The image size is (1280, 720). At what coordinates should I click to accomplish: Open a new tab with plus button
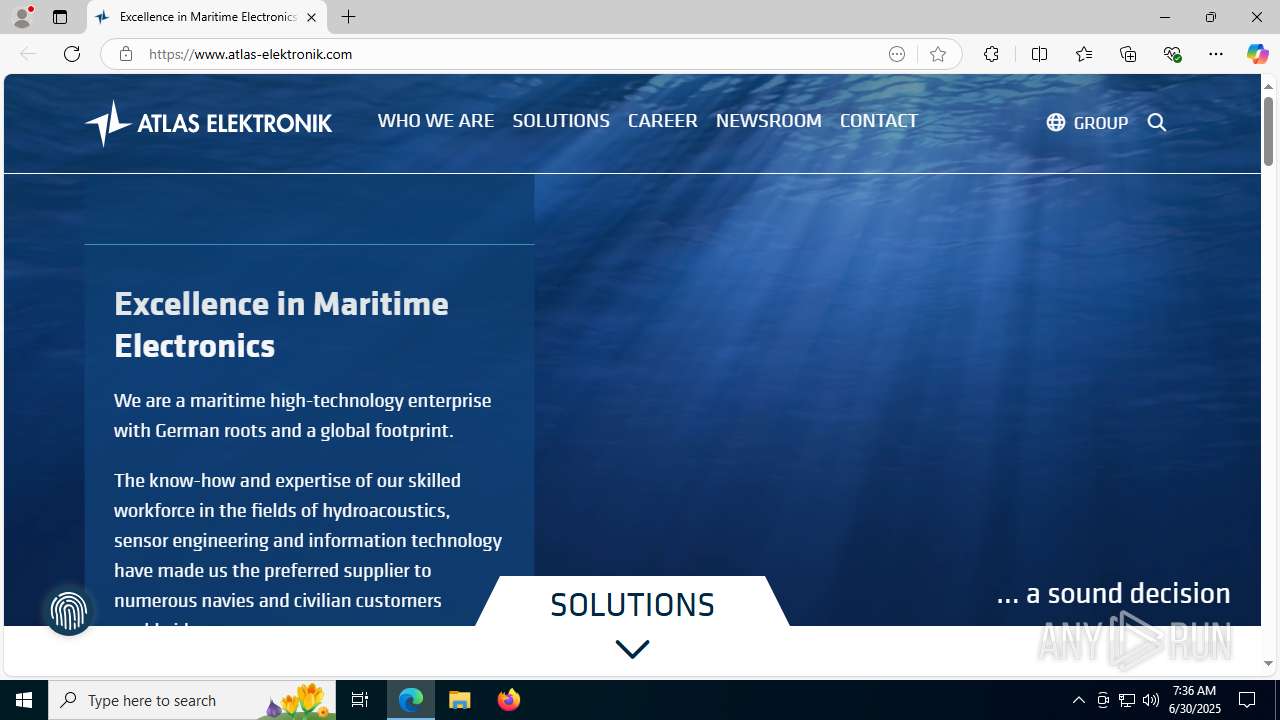pos(348,17)
